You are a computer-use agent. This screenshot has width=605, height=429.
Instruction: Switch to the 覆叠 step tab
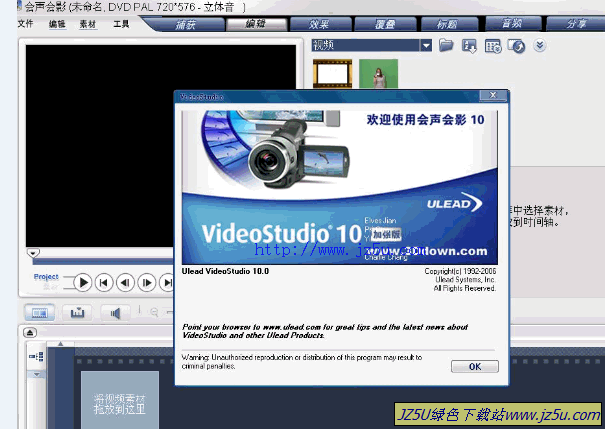tap(385, 24)
